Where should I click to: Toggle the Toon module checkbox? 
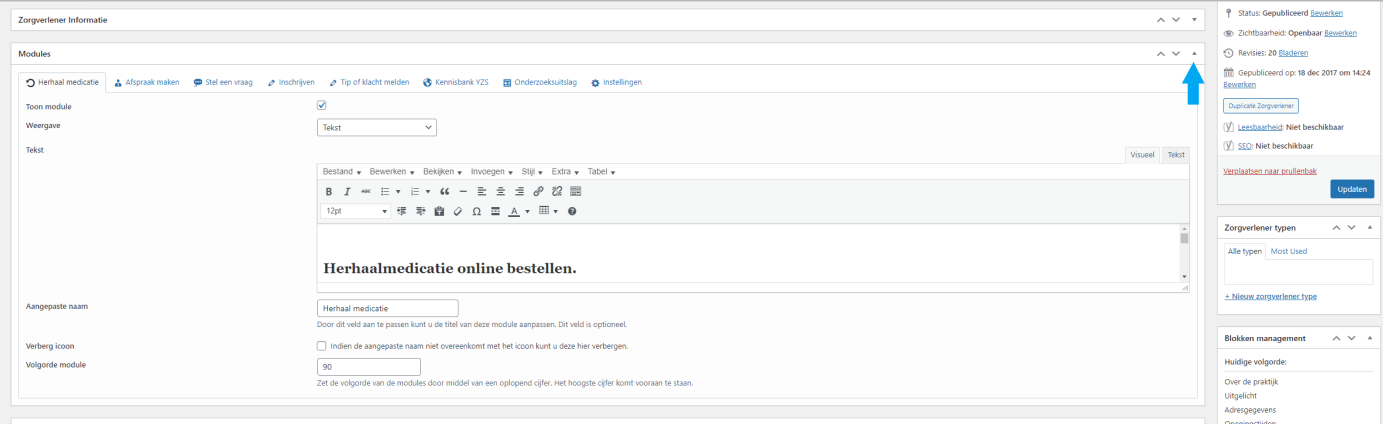(322, 106)
